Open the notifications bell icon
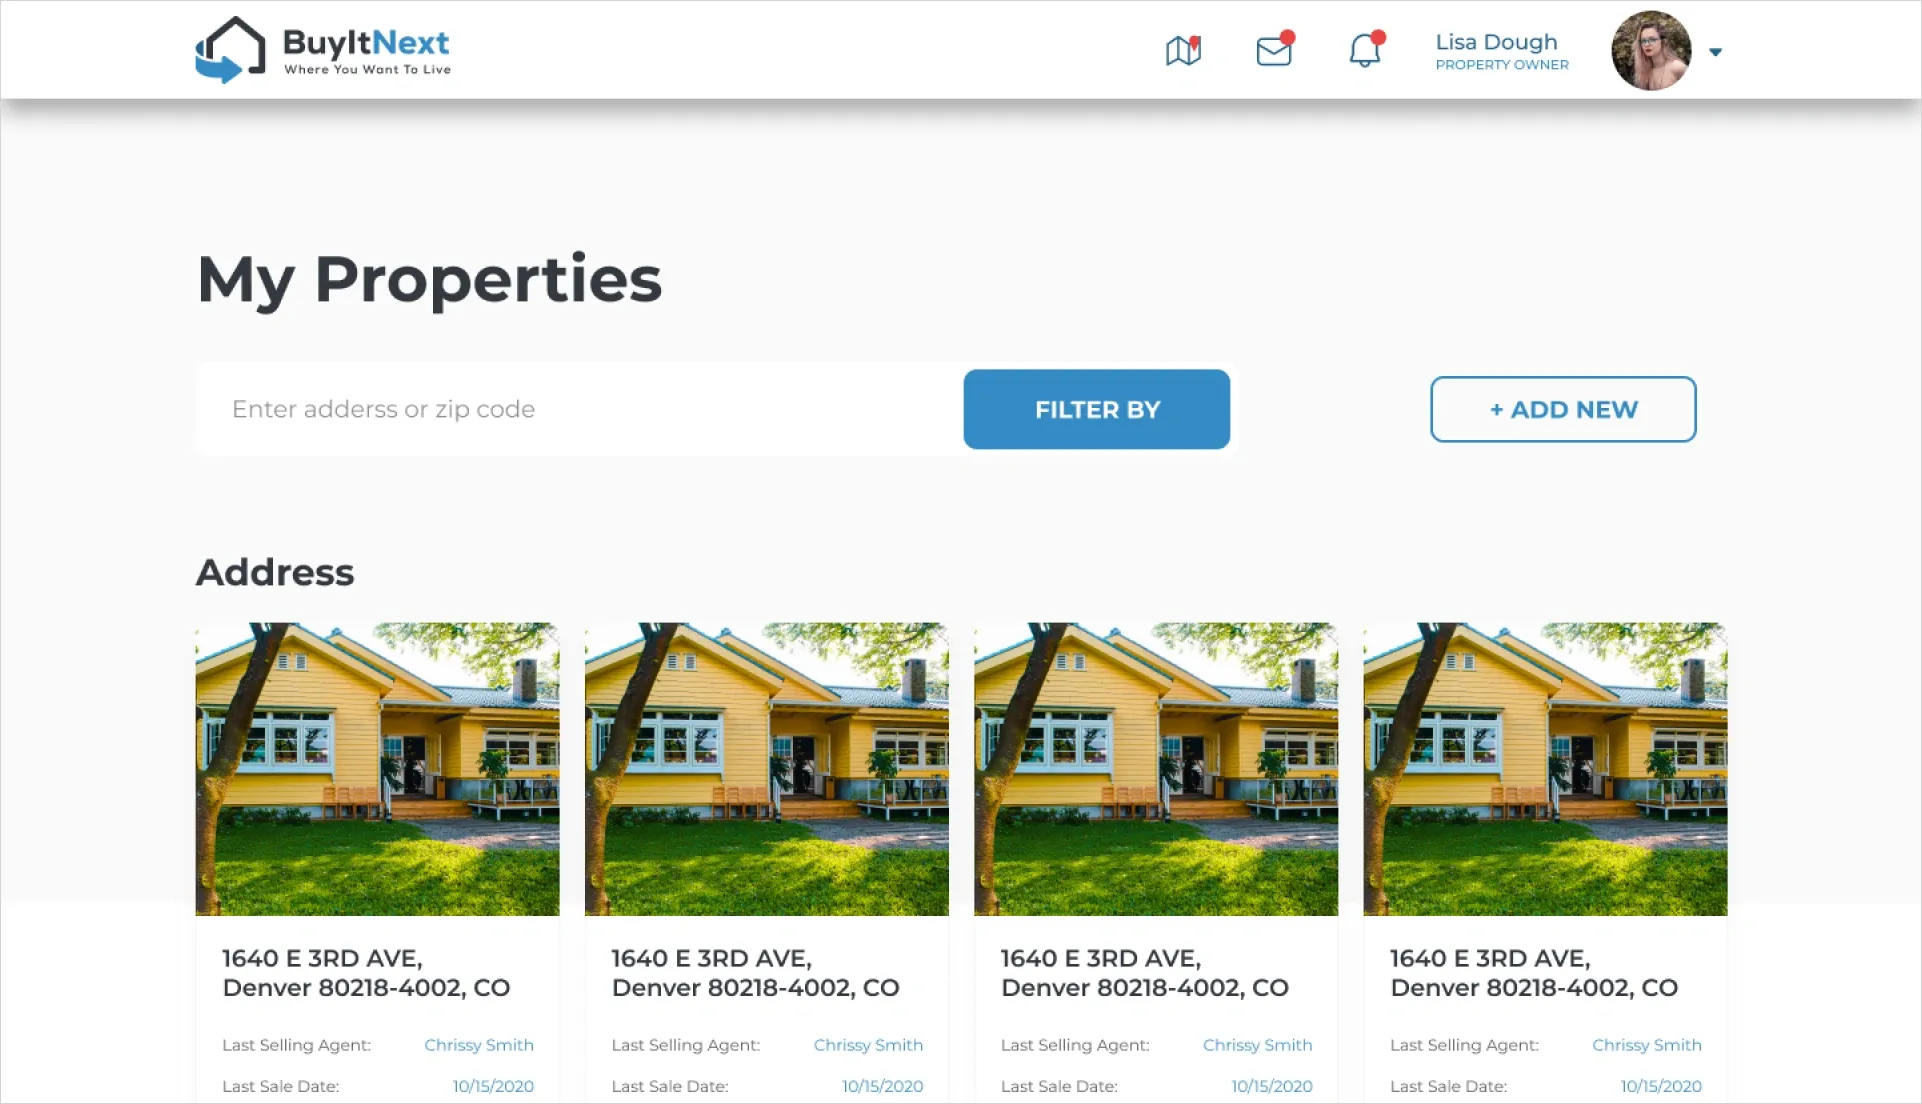 pyautogui.click(x=1366, y=49)
